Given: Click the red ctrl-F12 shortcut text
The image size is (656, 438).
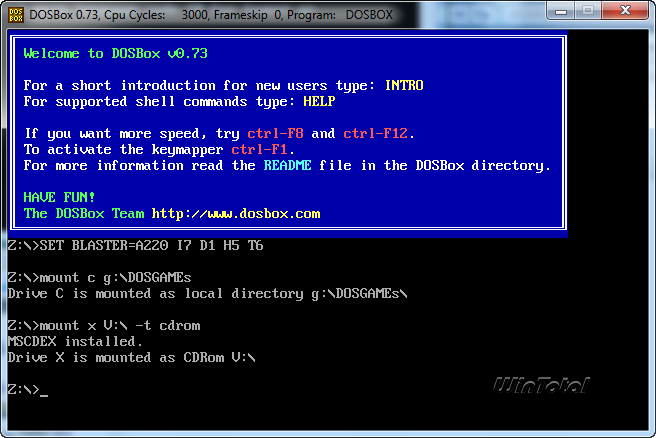Looking at the screenshot, I should coord(375,133).
